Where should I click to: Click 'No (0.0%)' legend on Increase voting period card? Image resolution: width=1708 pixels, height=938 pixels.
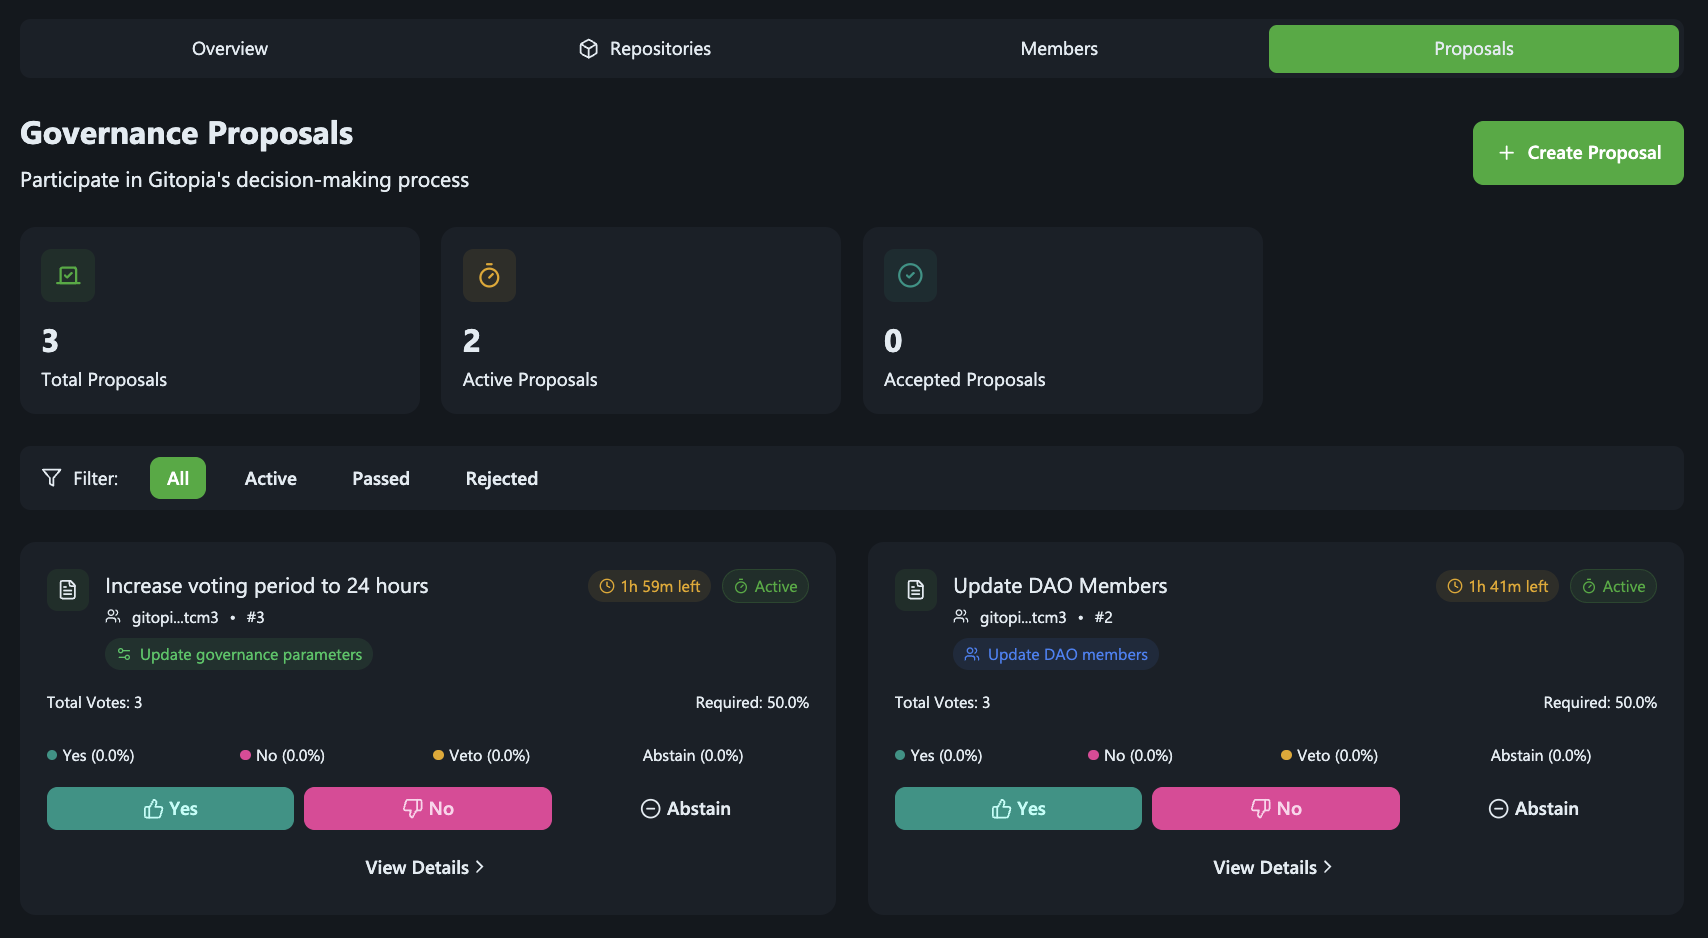pos(282,755)
